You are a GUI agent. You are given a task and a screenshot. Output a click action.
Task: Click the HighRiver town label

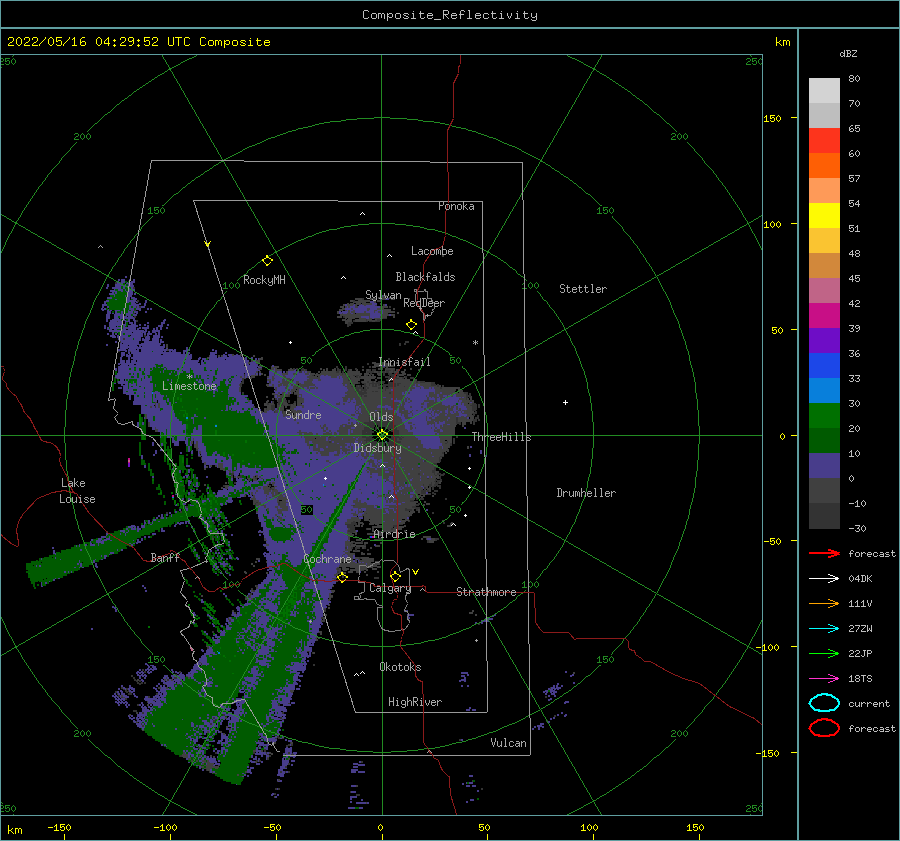point(415,702)
